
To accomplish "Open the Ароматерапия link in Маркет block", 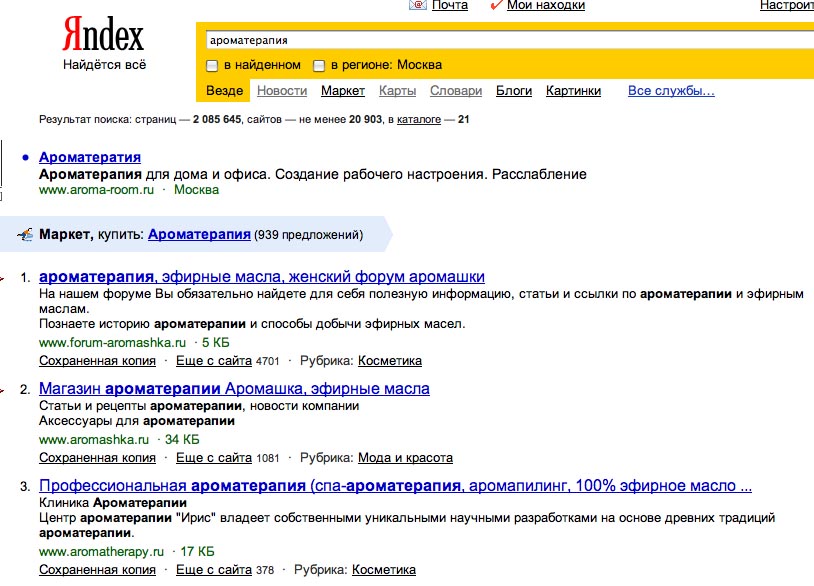I will coord(199,235).
